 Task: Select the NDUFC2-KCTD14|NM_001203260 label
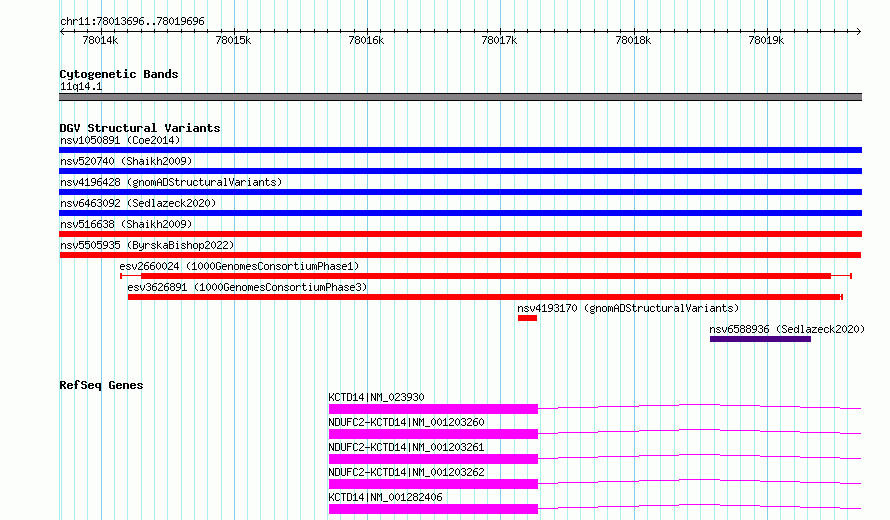(x=406, y=422)
